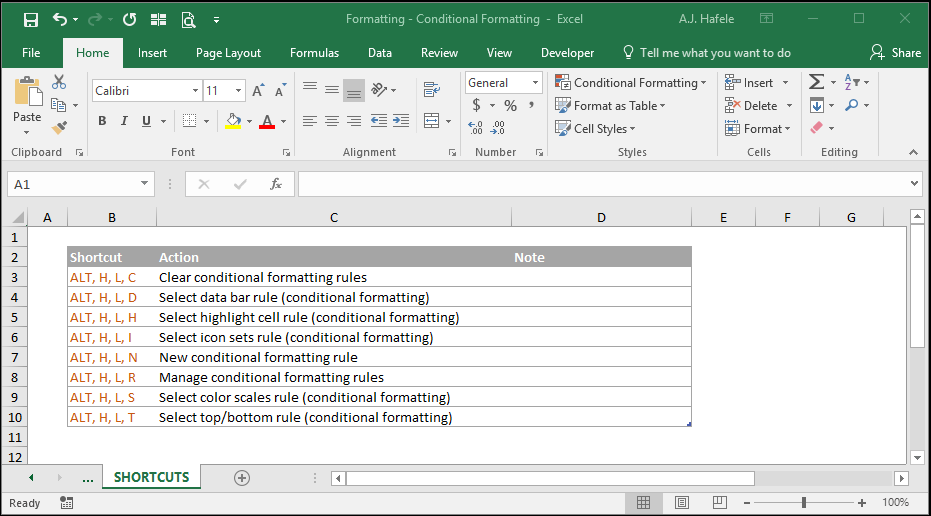Screen dimensions: 931x516
Task: Toggle Bold formatting
Action: click(x=102, y=121)
